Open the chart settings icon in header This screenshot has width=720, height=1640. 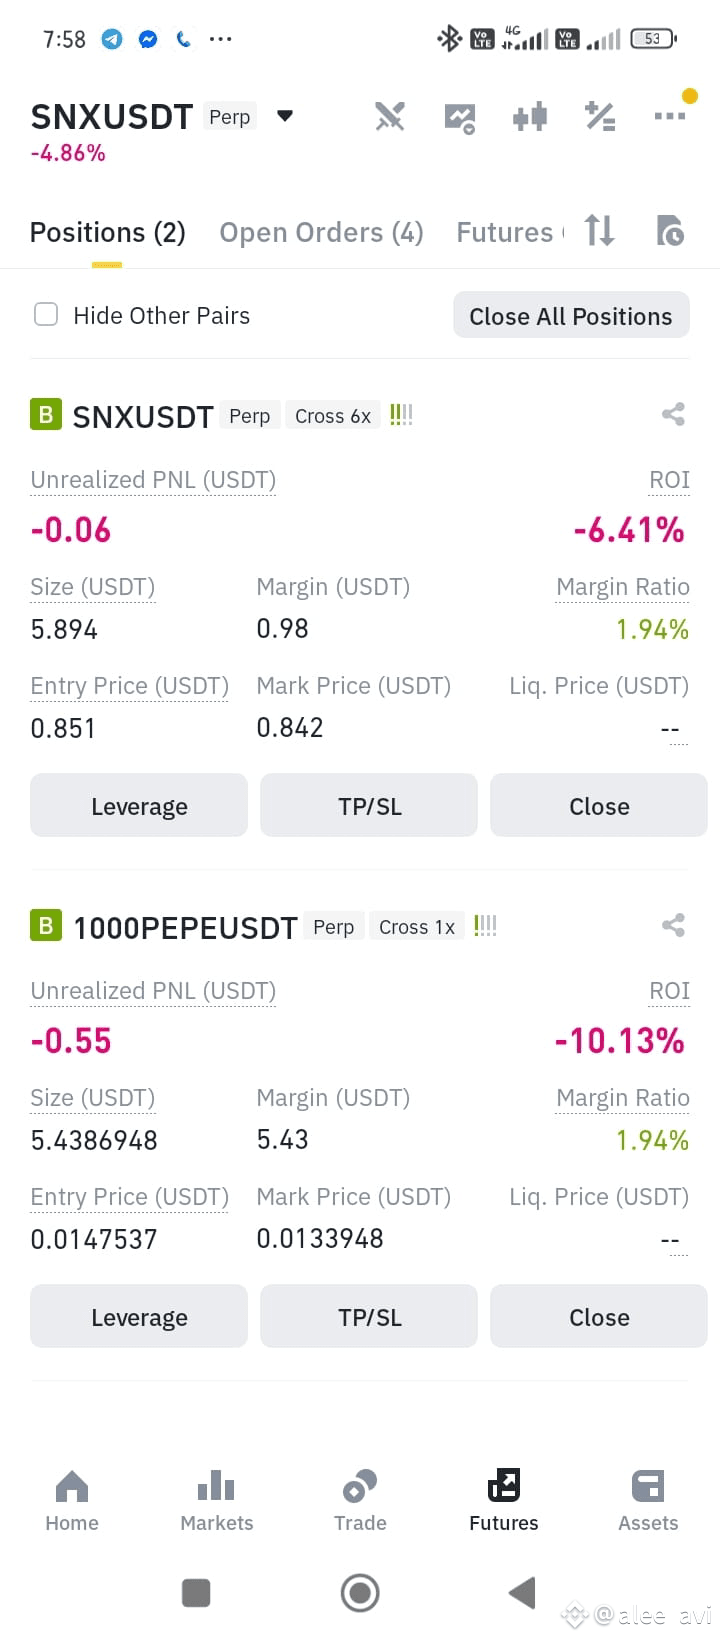click(x=460, y=118)
